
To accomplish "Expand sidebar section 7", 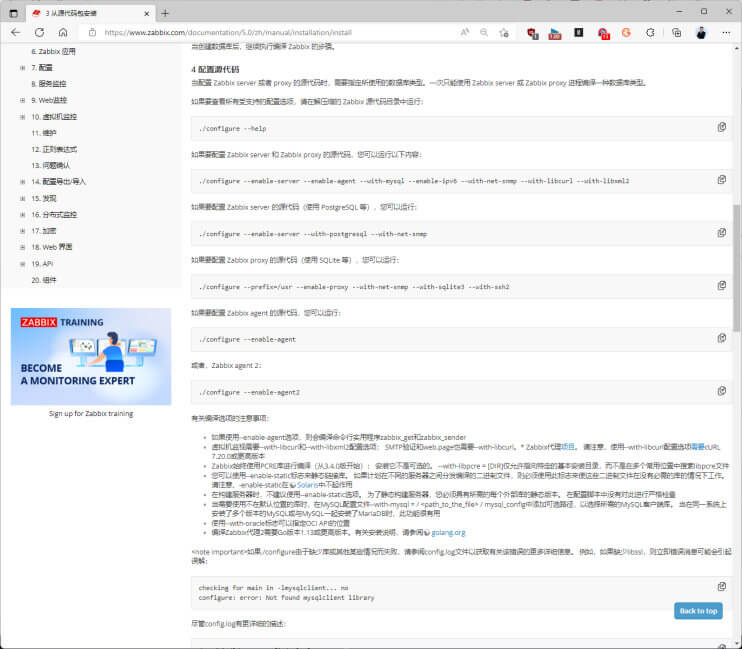I will point(22,68).
